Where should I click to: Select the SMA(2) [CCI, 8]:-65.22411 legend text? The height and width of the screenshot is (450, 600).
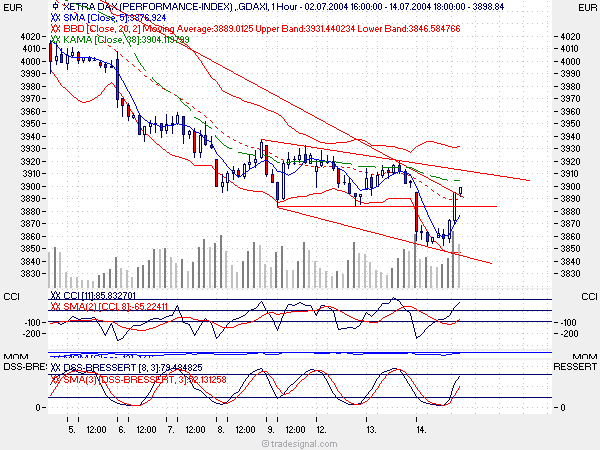116,307
